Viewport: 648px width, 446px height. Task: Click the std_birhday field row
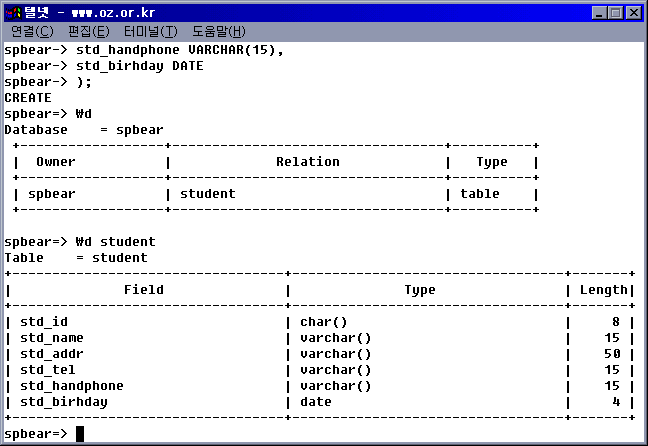(320, 402)
